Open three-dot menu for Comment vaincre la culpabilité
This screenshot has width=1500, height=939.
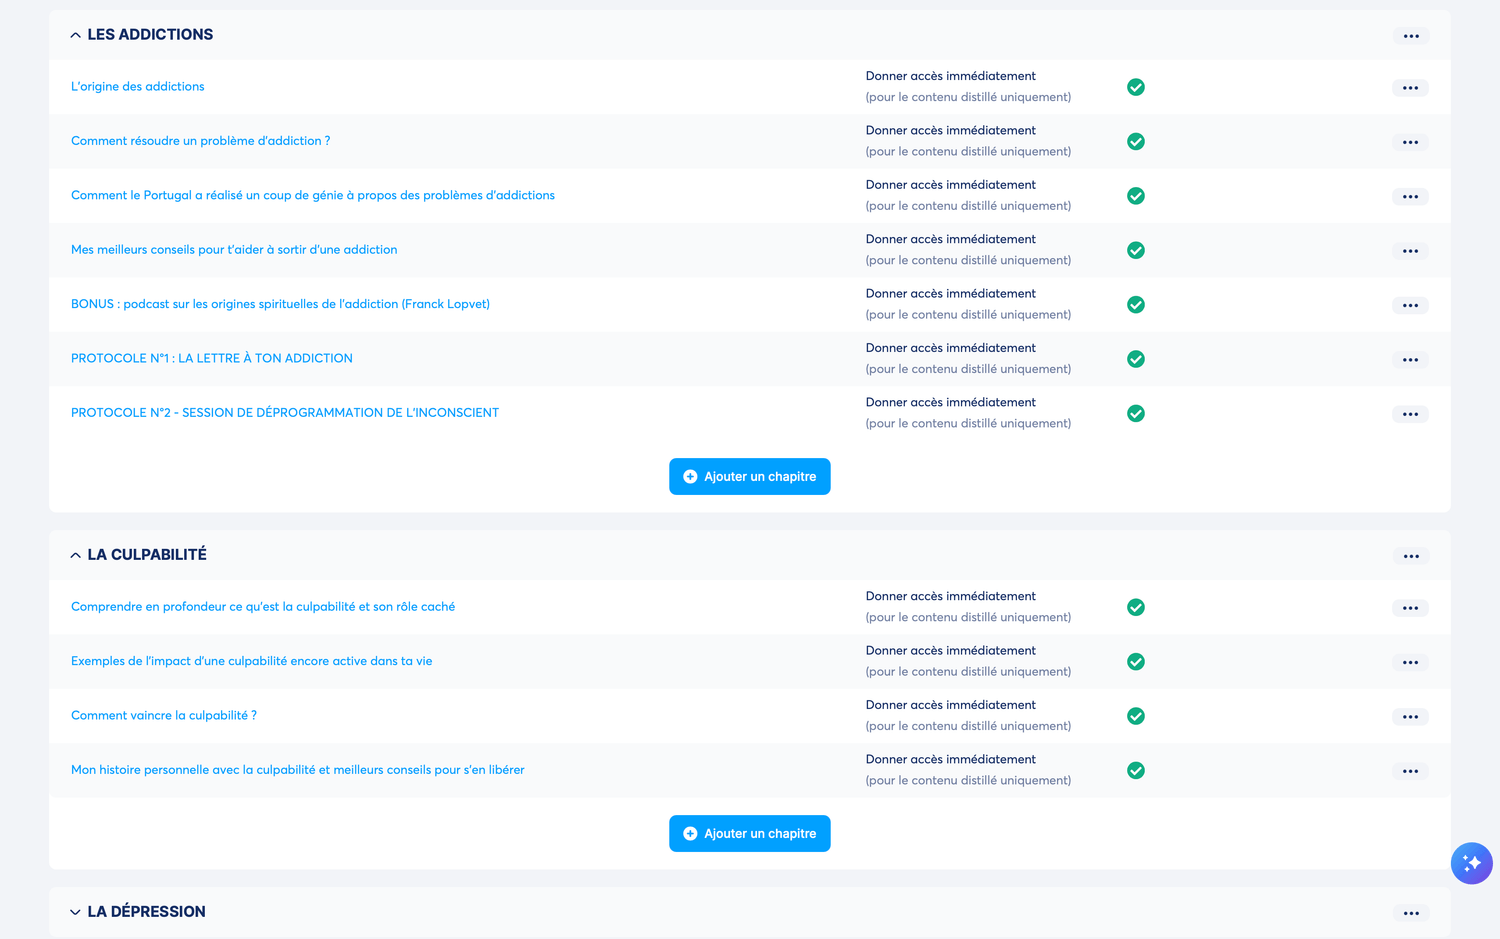[x=1410, y=717]
